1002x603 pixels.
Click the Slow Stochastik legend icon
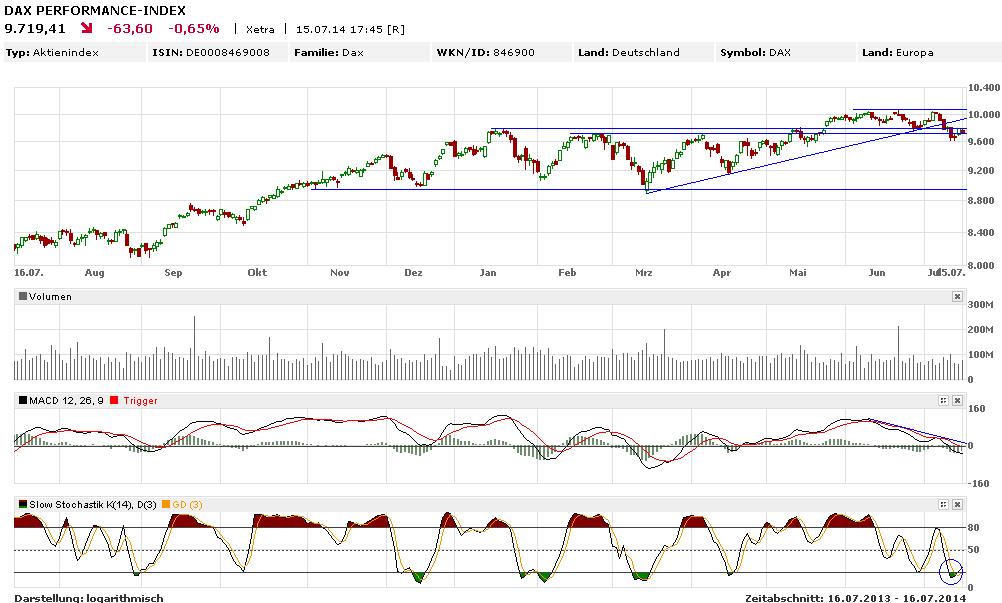coord(23,504)
